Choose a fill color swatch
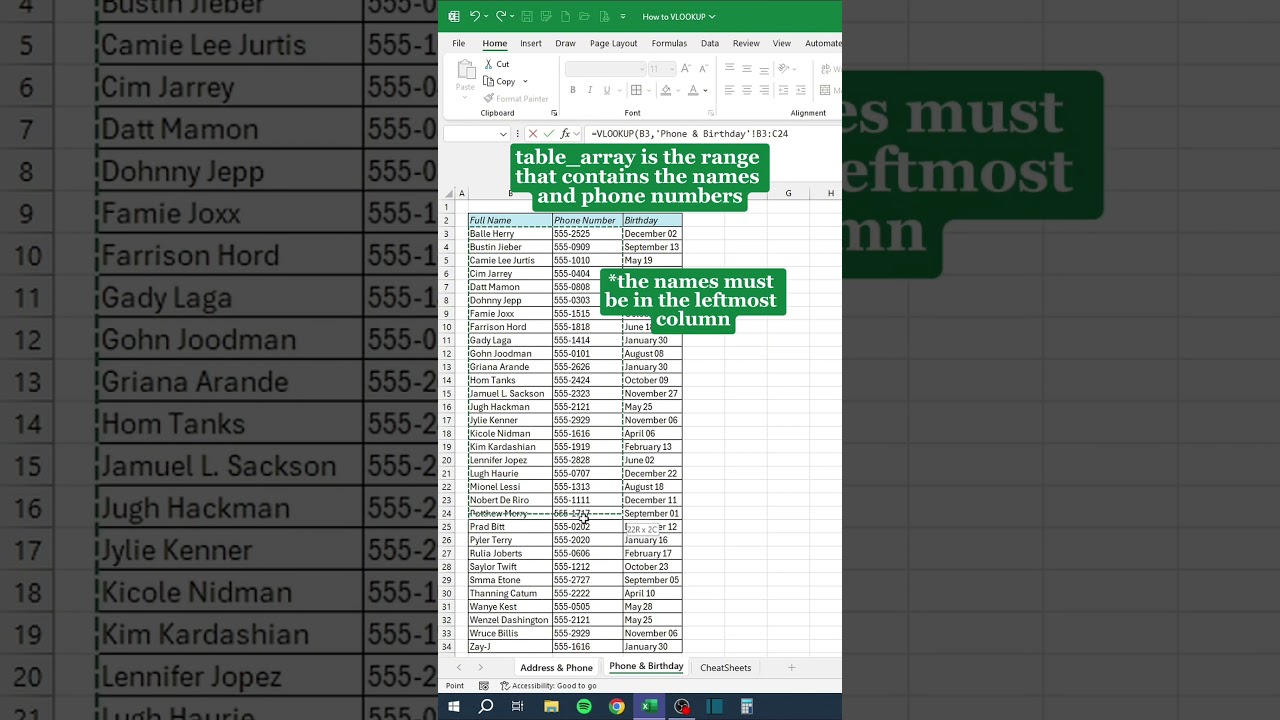1280x720 pixels. pyautogui.click(x=666, y=90)
